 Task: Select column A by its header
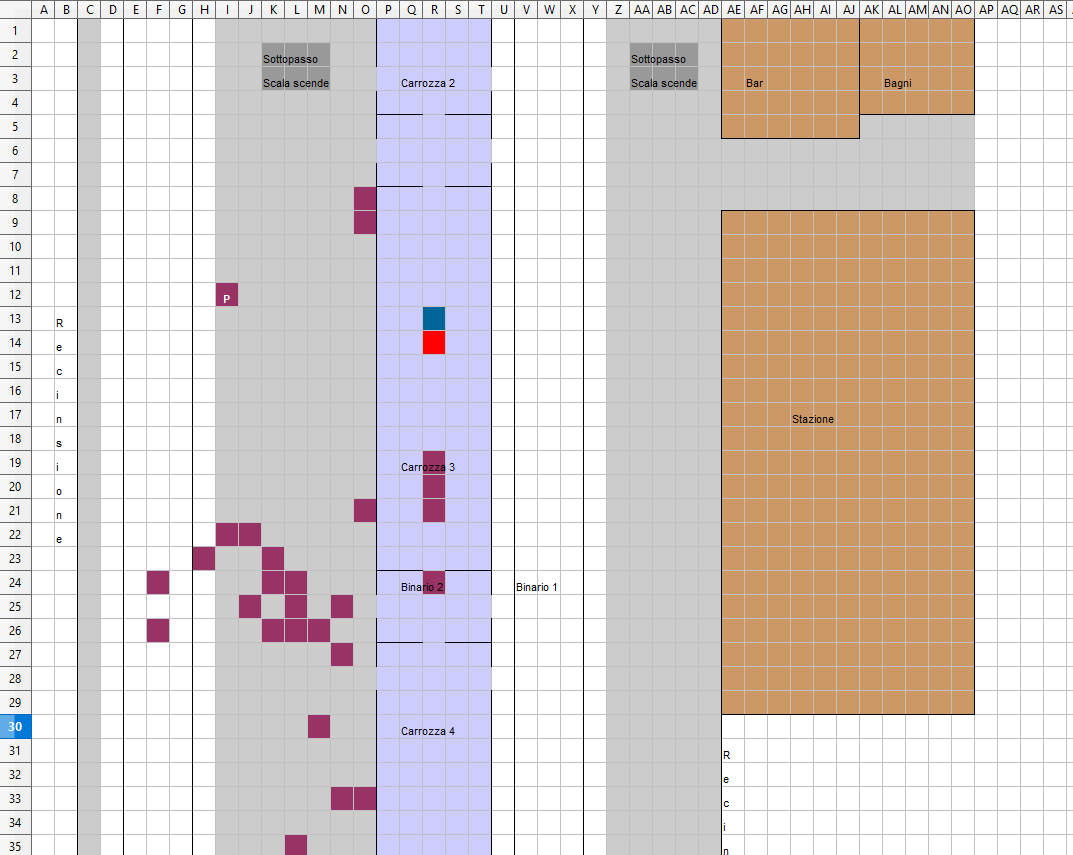(x=44, y=9)
